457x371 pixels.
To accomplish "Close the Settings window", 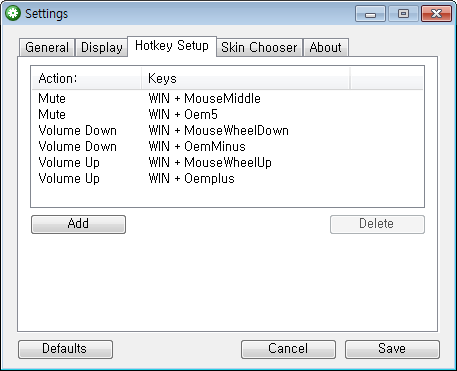I will (x=436, y=14).
